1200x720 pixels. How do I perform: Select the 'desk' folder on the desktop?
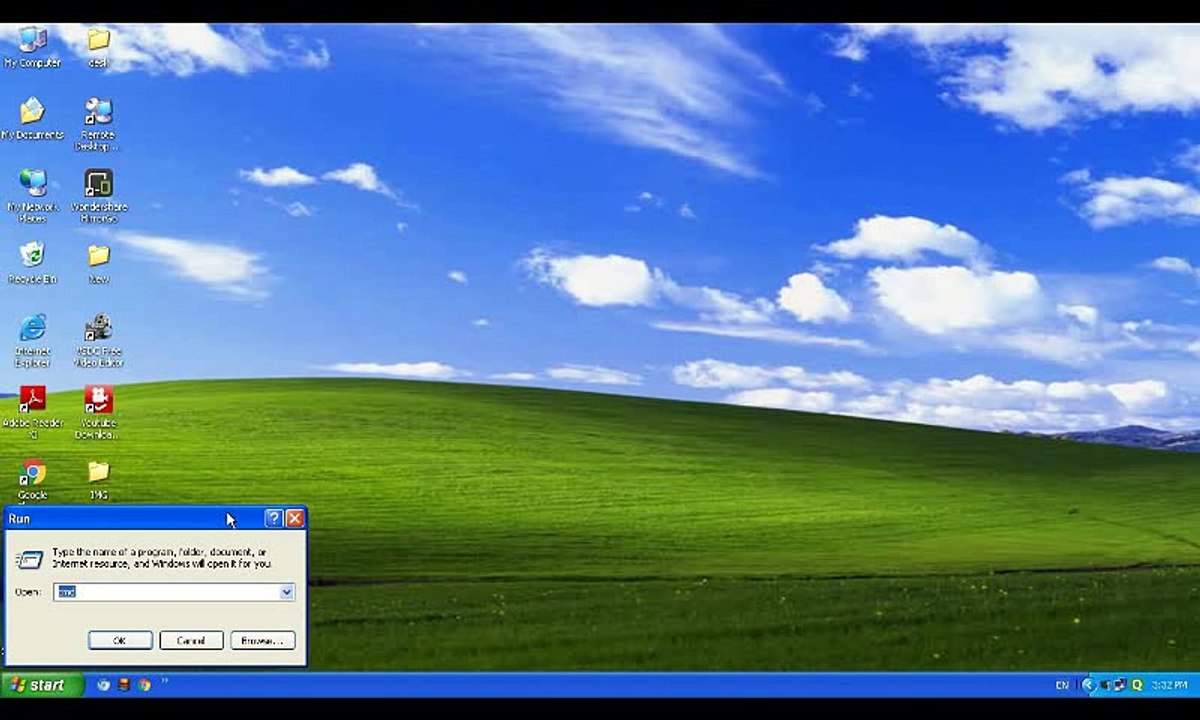point(98,47)
